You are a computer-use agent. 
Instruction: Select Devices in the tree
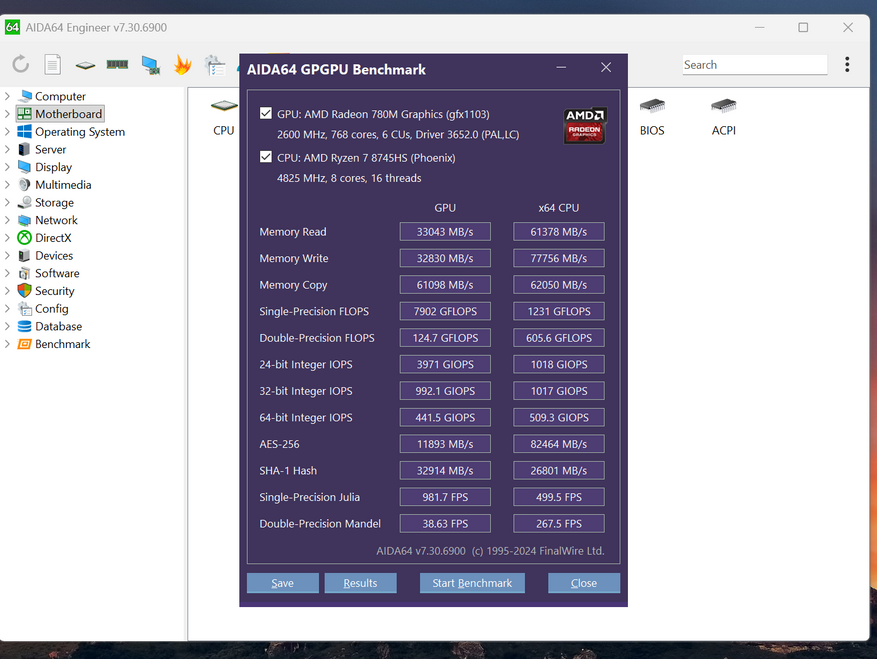click(54, 256)
